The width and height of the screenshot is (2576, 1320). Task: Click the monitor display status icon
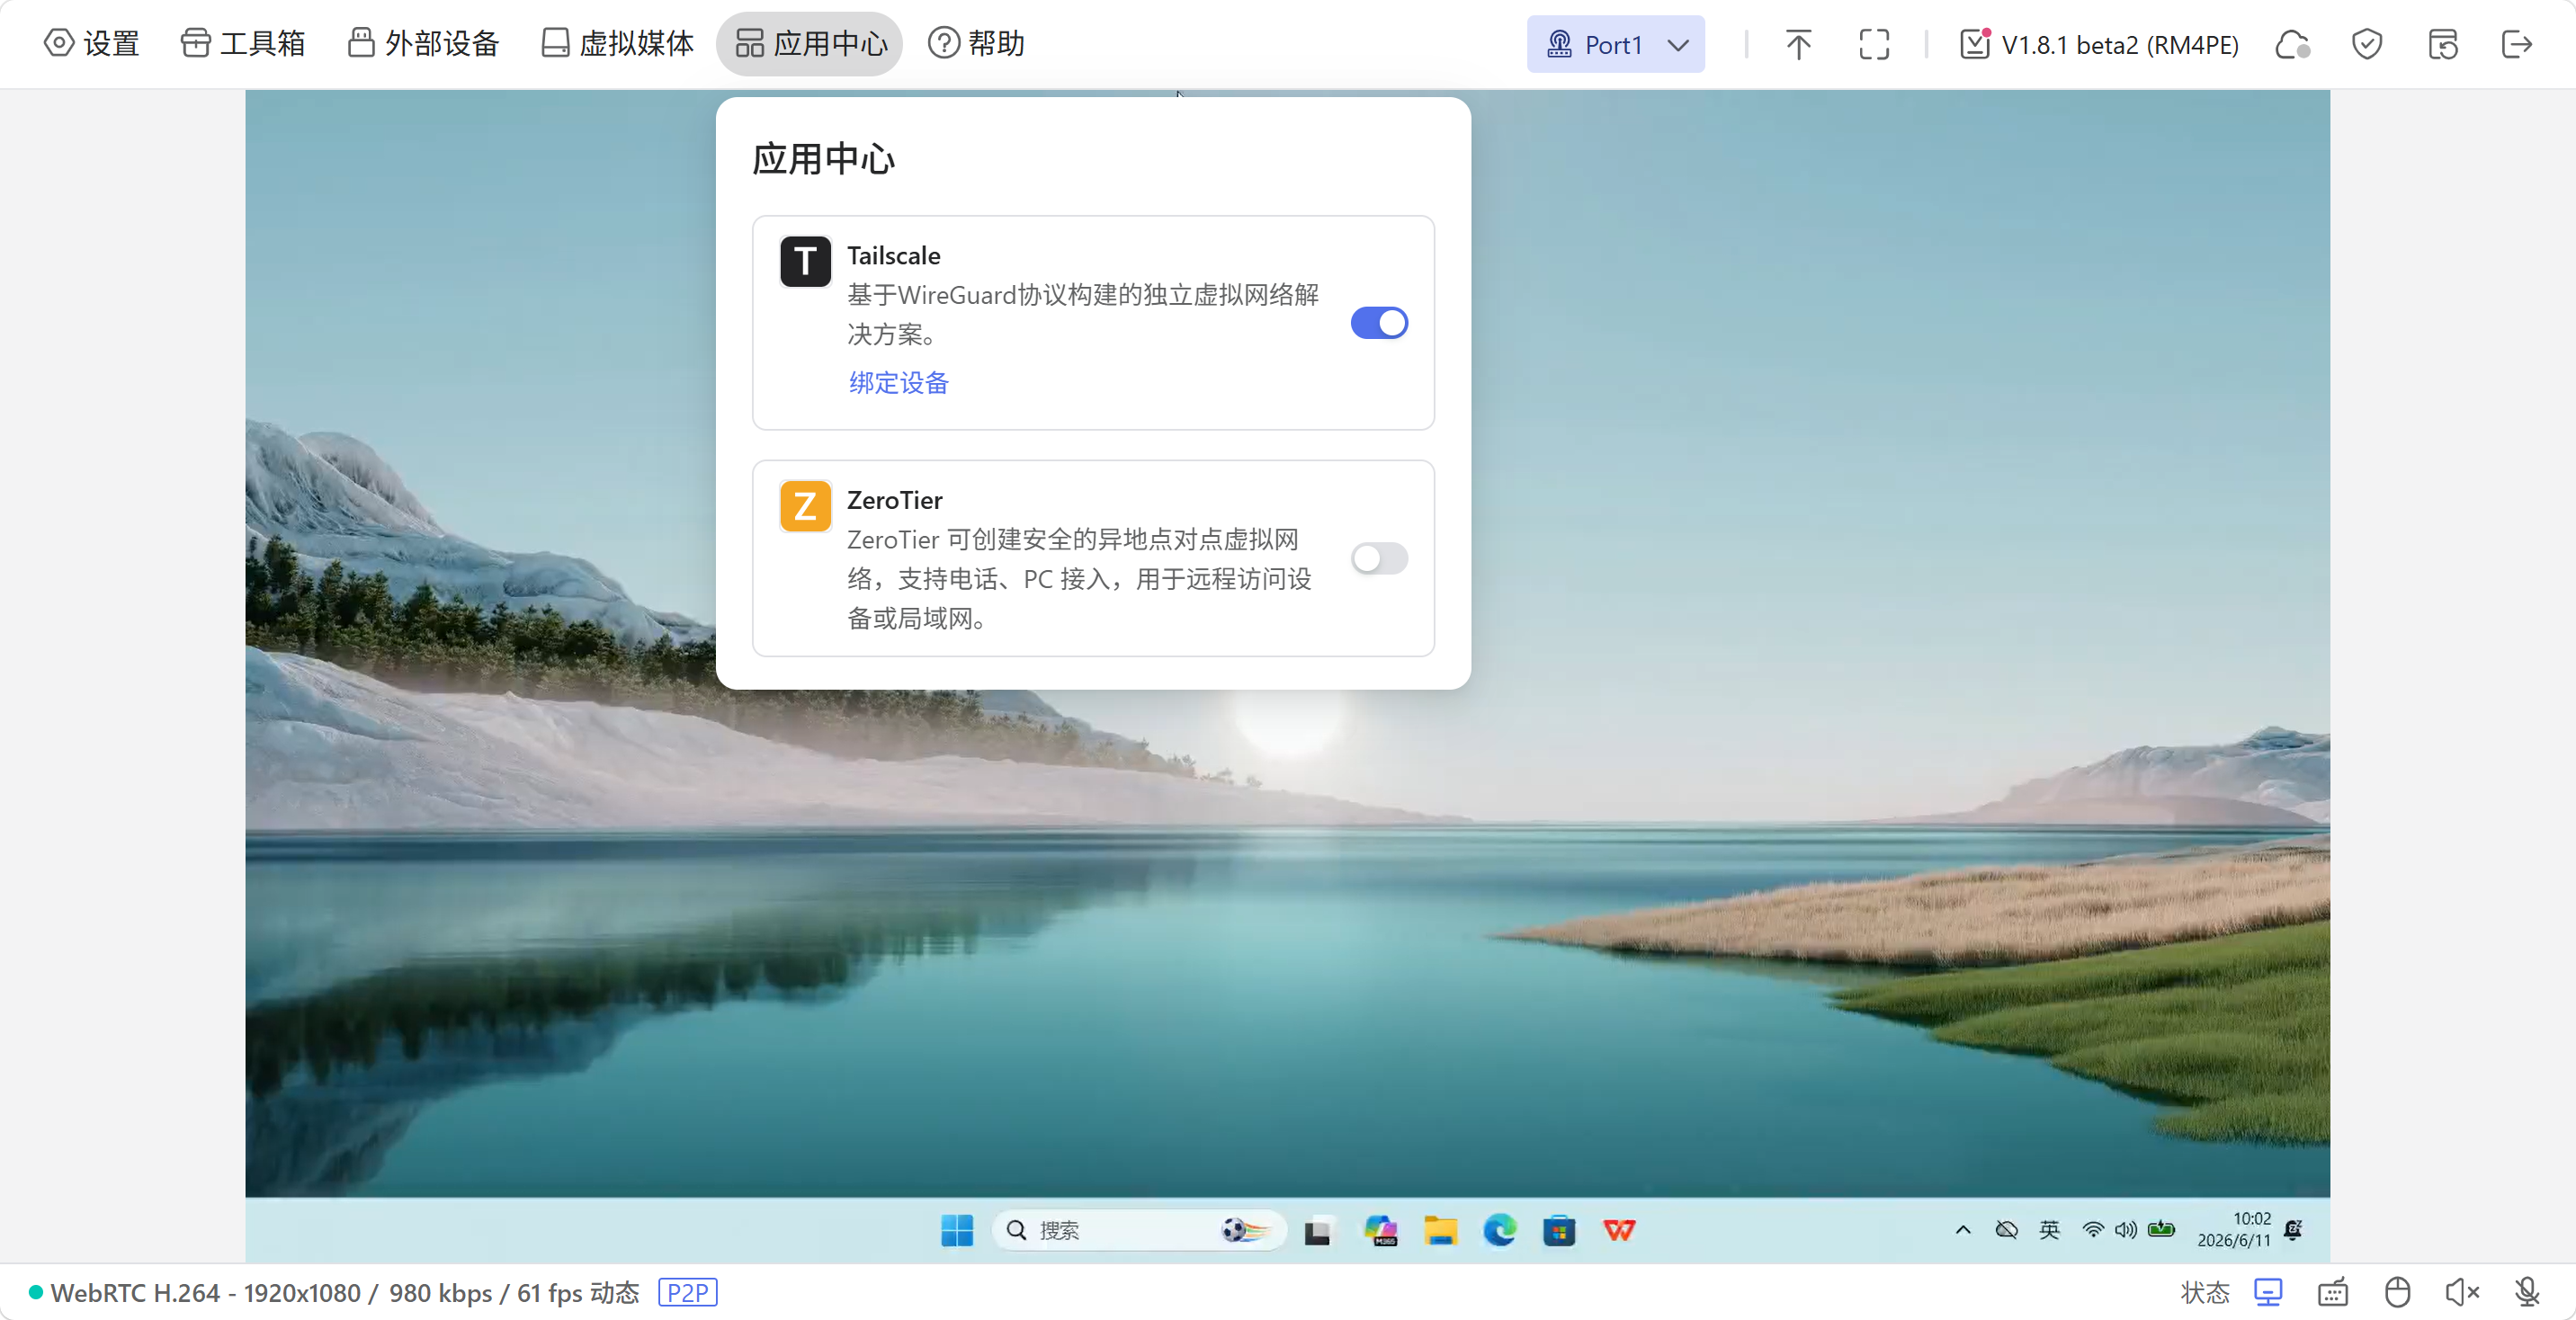coord(2268,1292)
